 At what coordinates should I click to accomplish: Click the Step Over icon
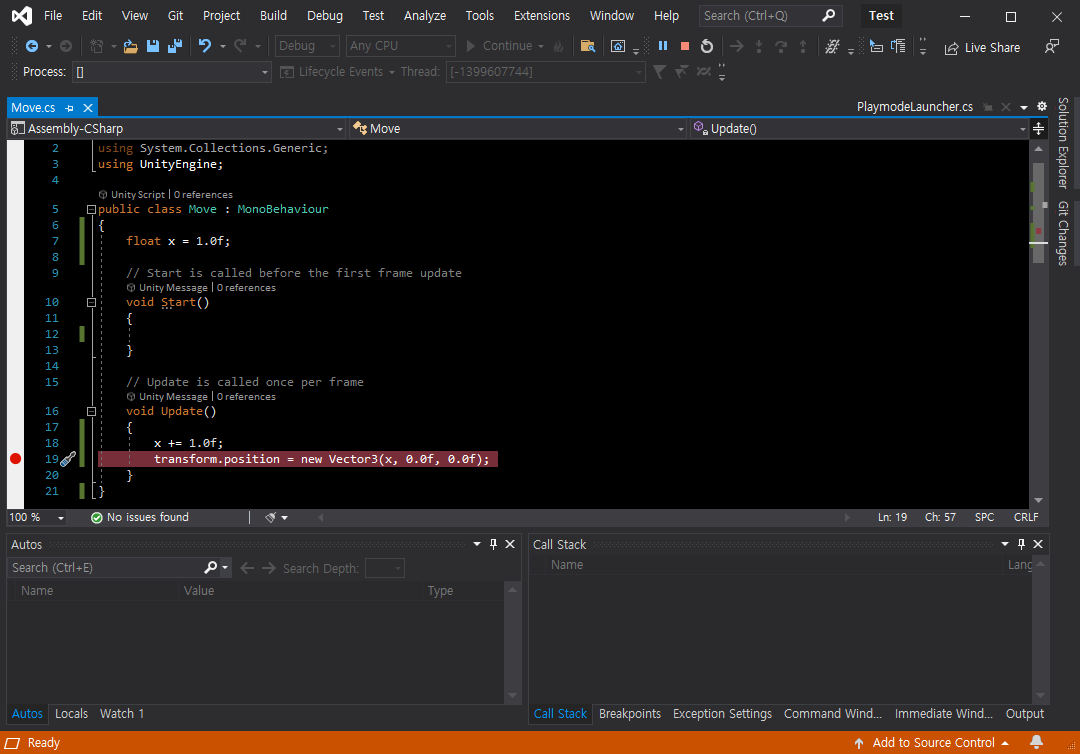click(x=781, y=46)
